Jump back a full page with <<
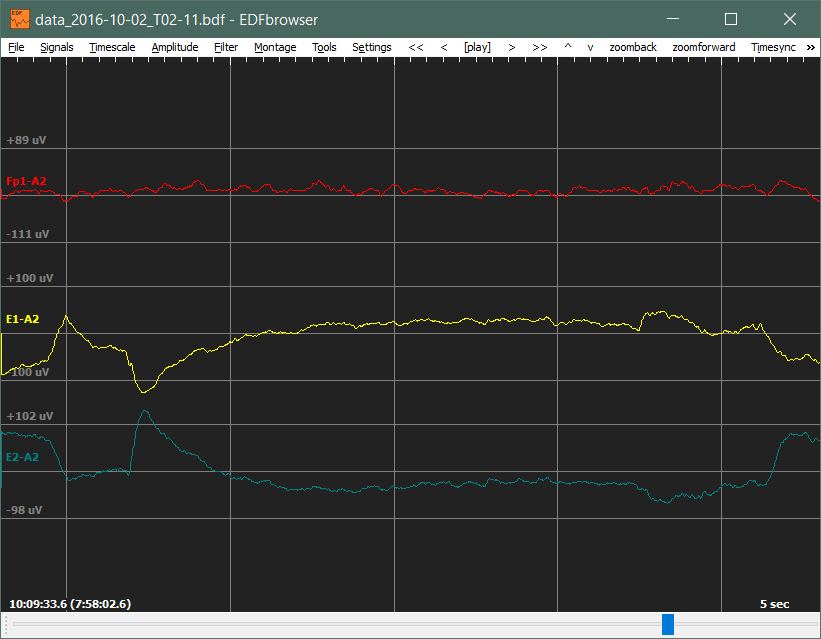The image size is (821, 639). pyautogui.click(x=416, y=47)
